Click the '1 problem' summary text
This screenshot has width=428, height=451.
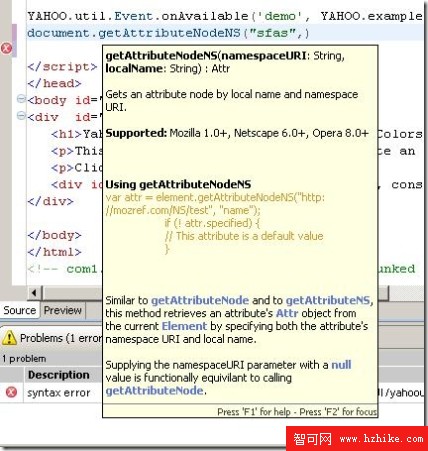point(24,359)
